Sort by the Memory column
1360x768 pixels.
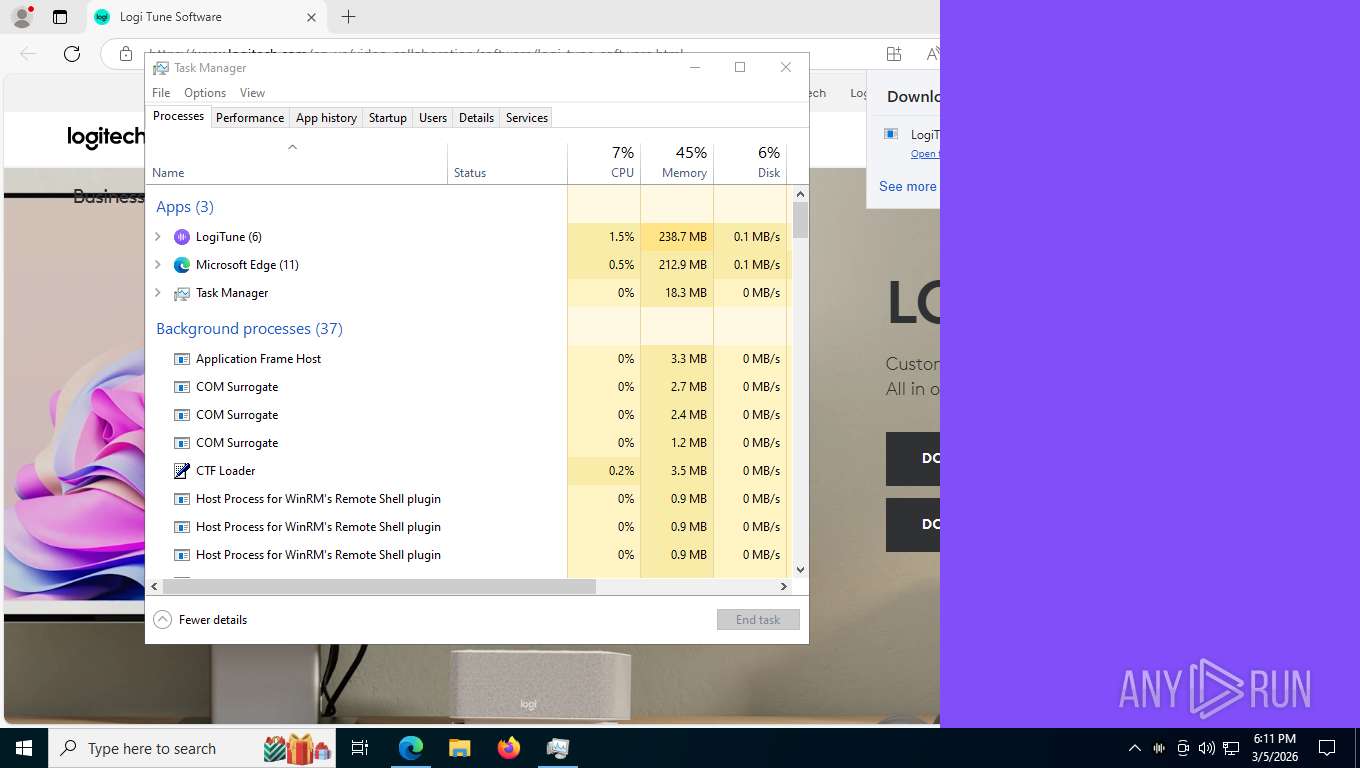tap(677, 163)
